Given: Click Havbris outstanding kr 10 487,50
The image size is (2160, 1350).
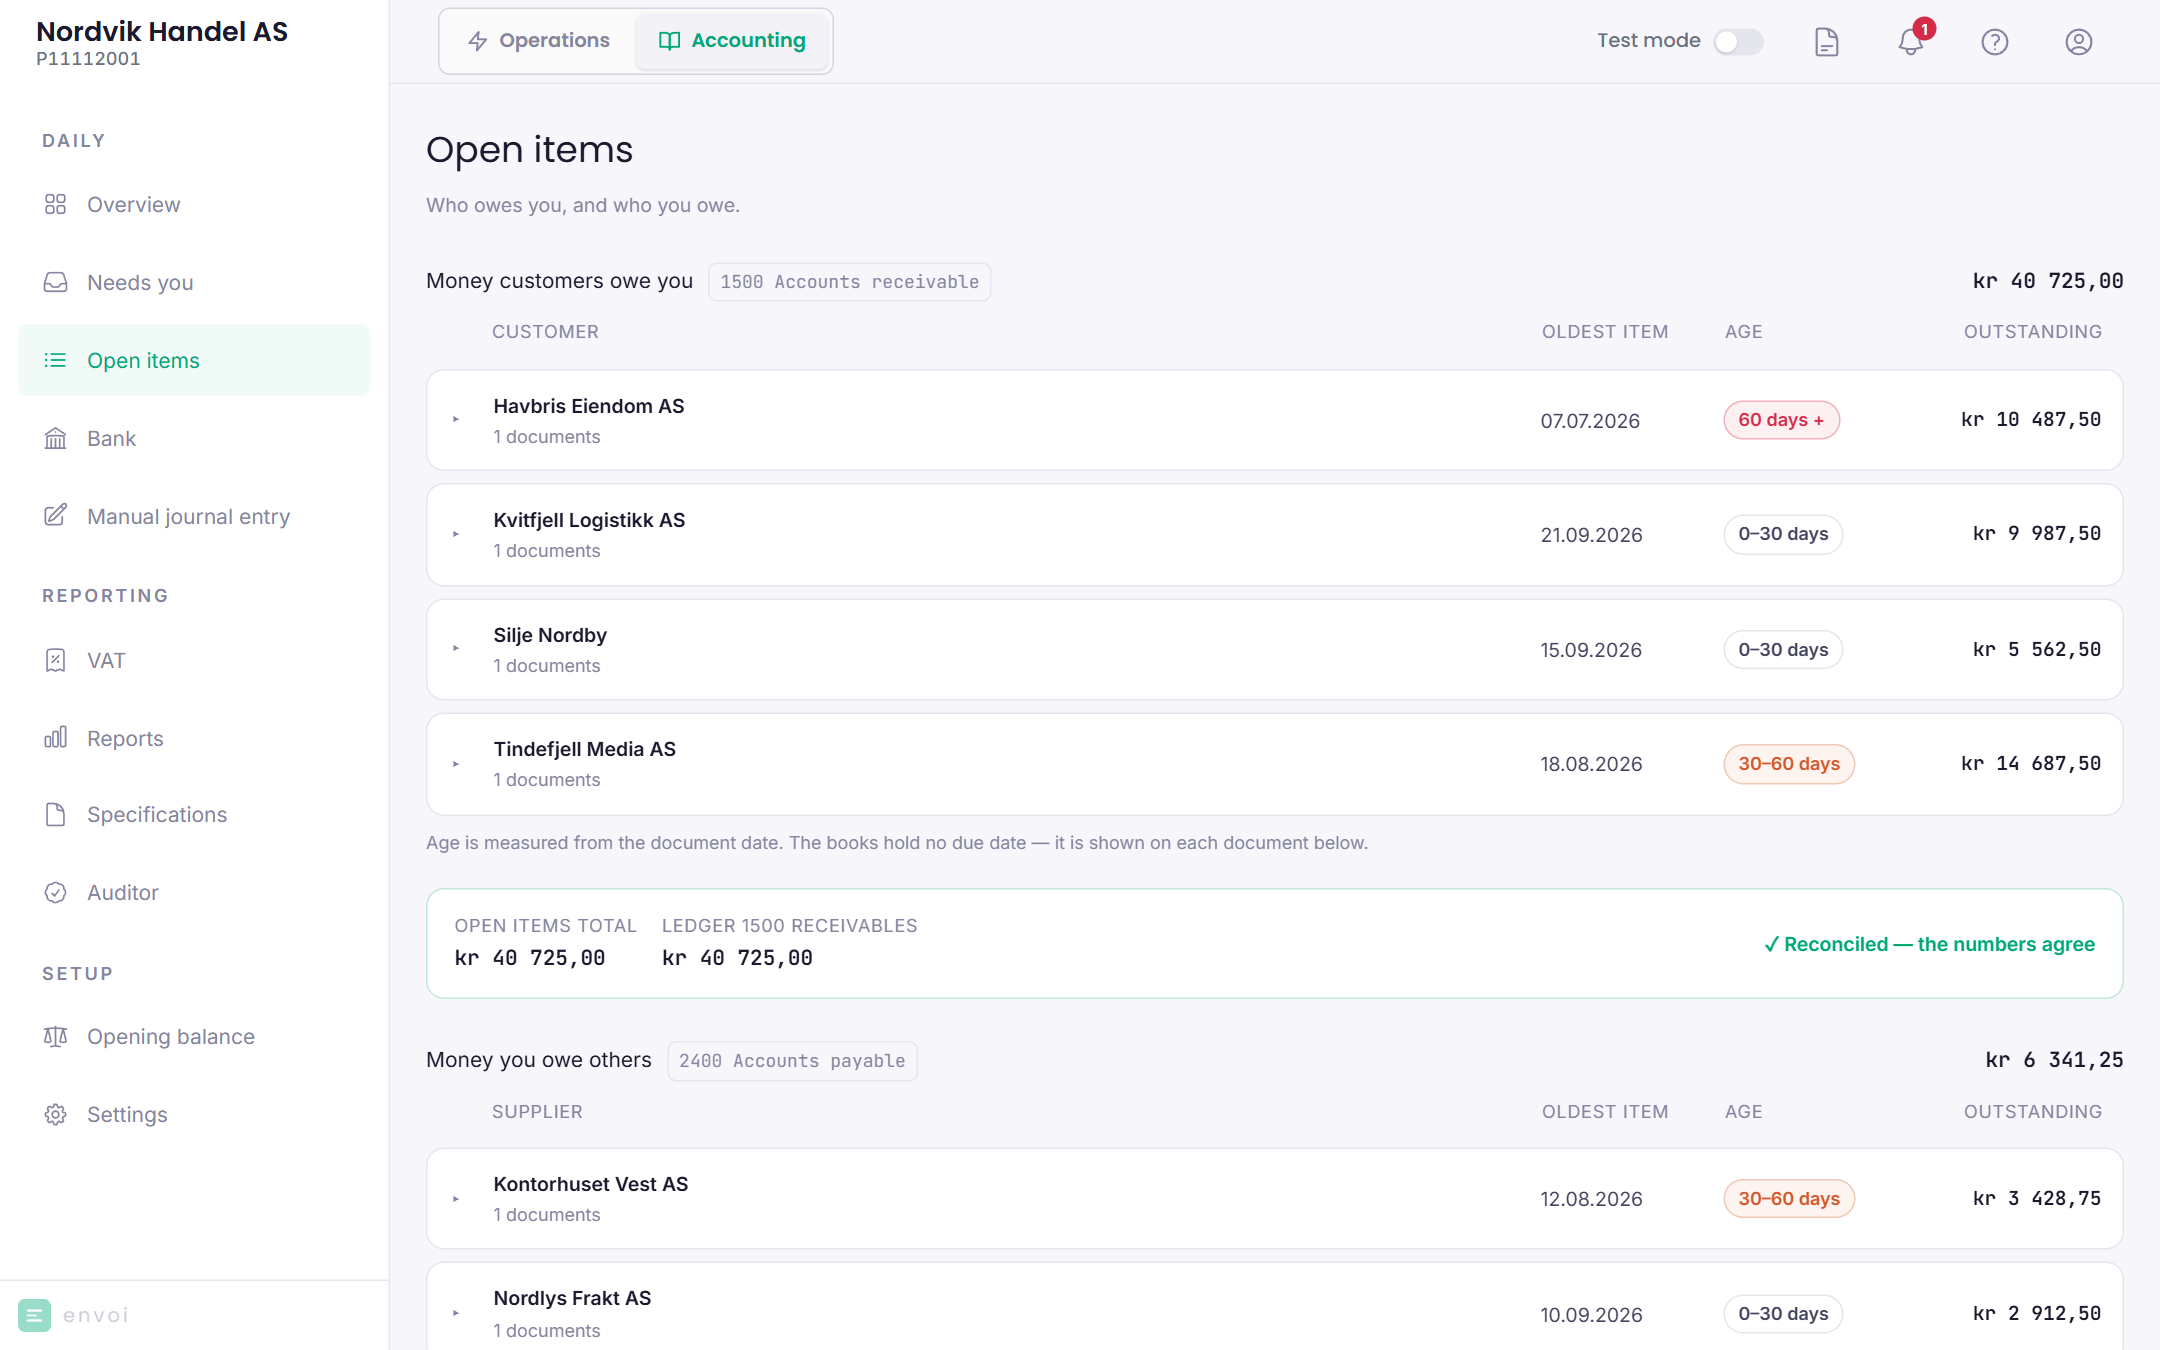Looking at the screenshot, I should click(x=2030, y=420).
